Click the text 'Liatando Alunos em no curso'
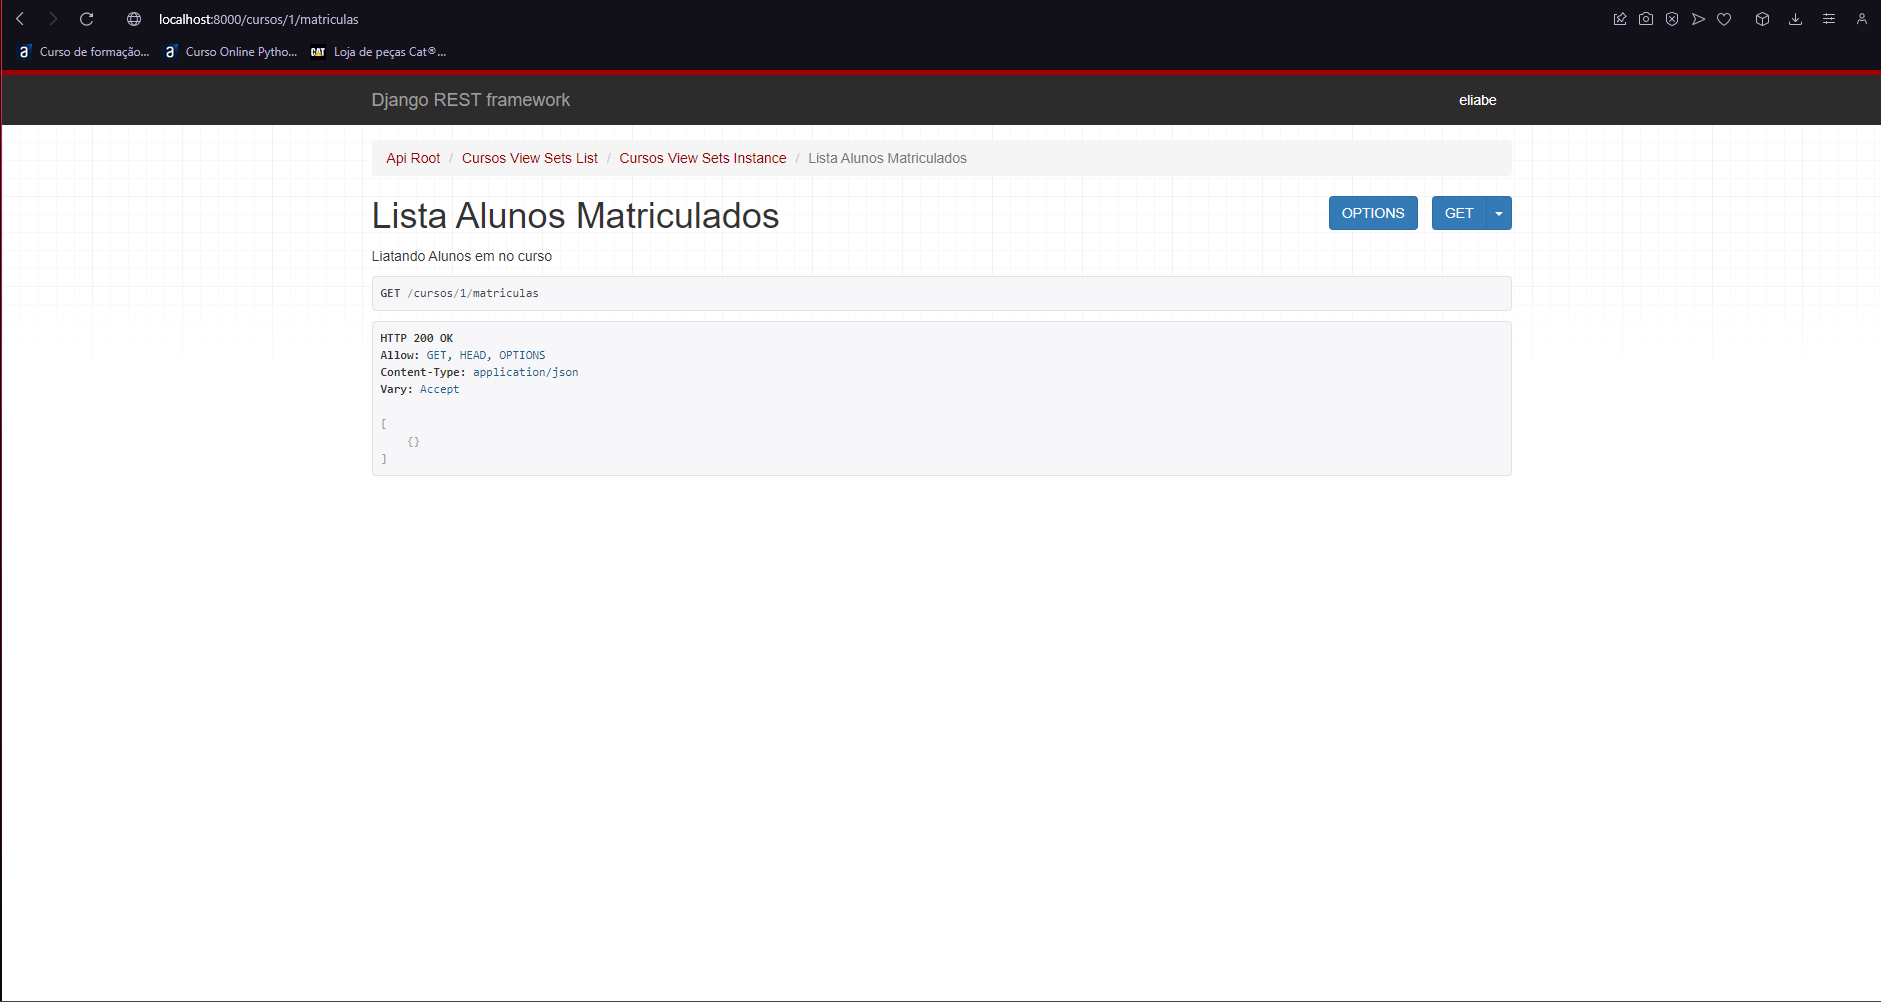 462,256
